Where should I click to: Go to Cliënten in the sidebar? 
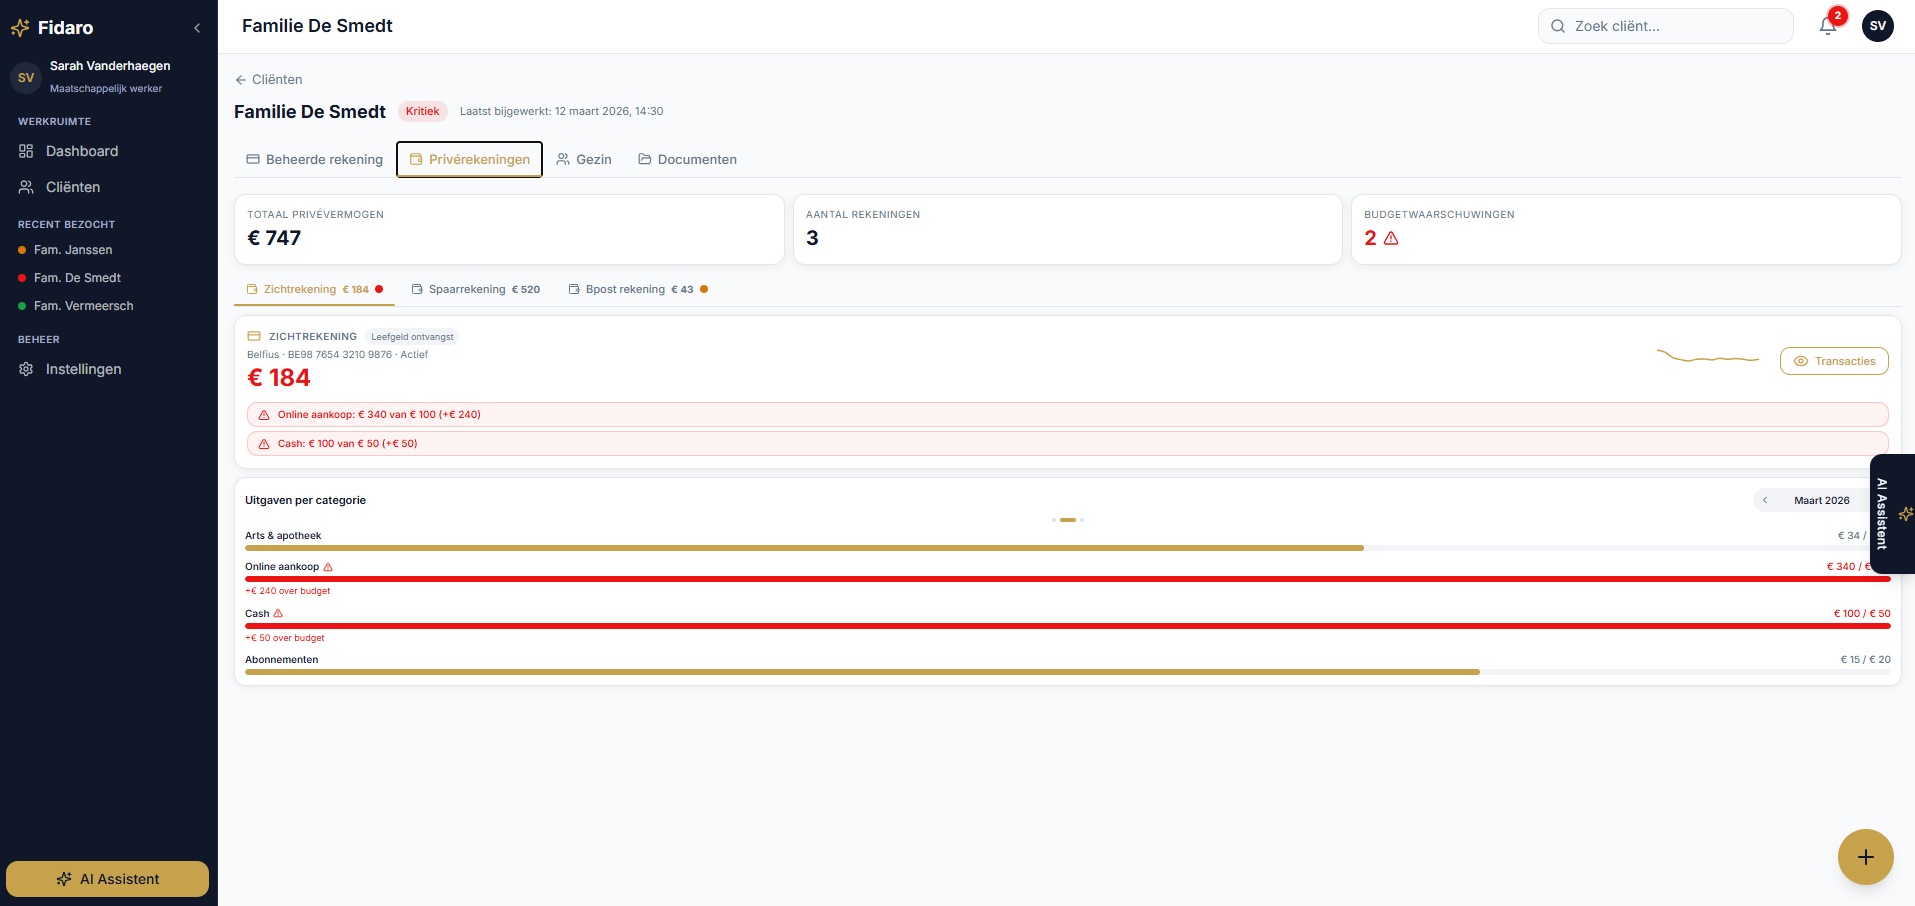(73, 187)
